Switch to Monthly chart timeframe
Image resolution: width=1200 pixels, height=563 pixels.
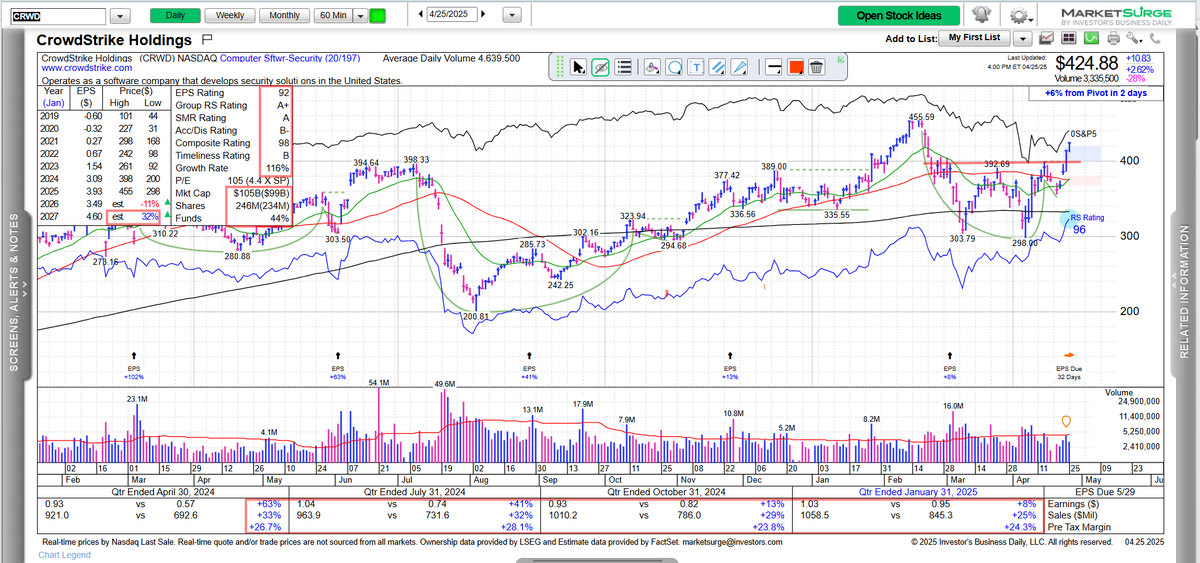[284, 16]
